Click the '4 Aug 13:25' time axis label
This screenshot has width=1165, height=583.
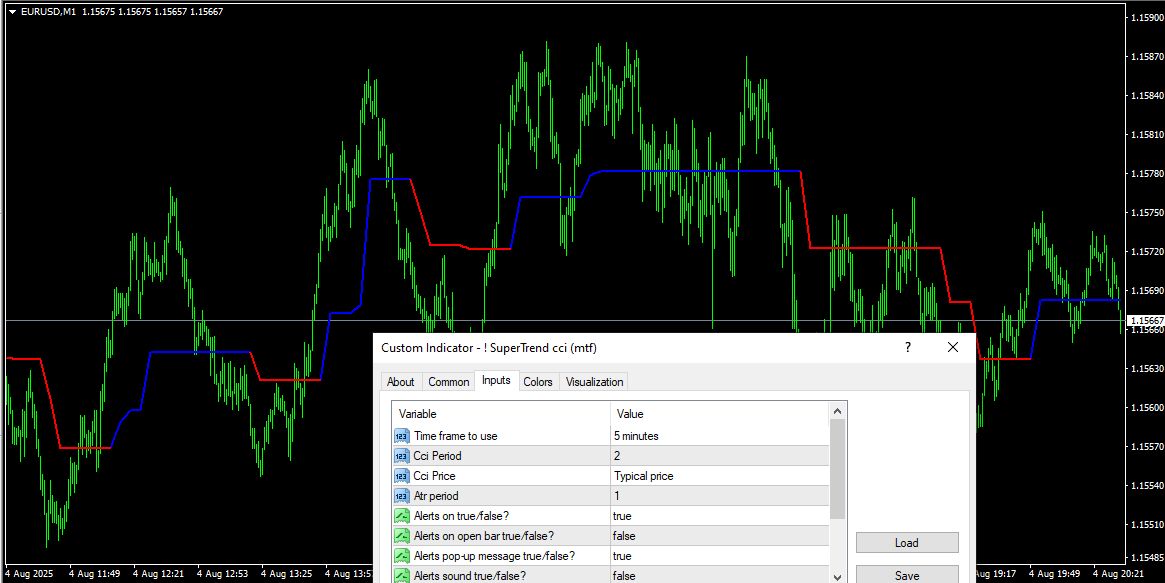288,574
